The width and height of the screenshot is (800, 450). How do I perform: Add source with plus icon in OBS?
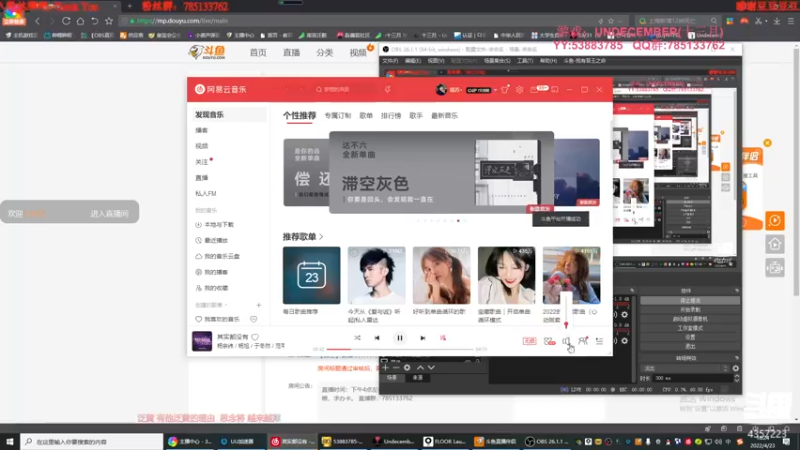(x=385, y=367)
